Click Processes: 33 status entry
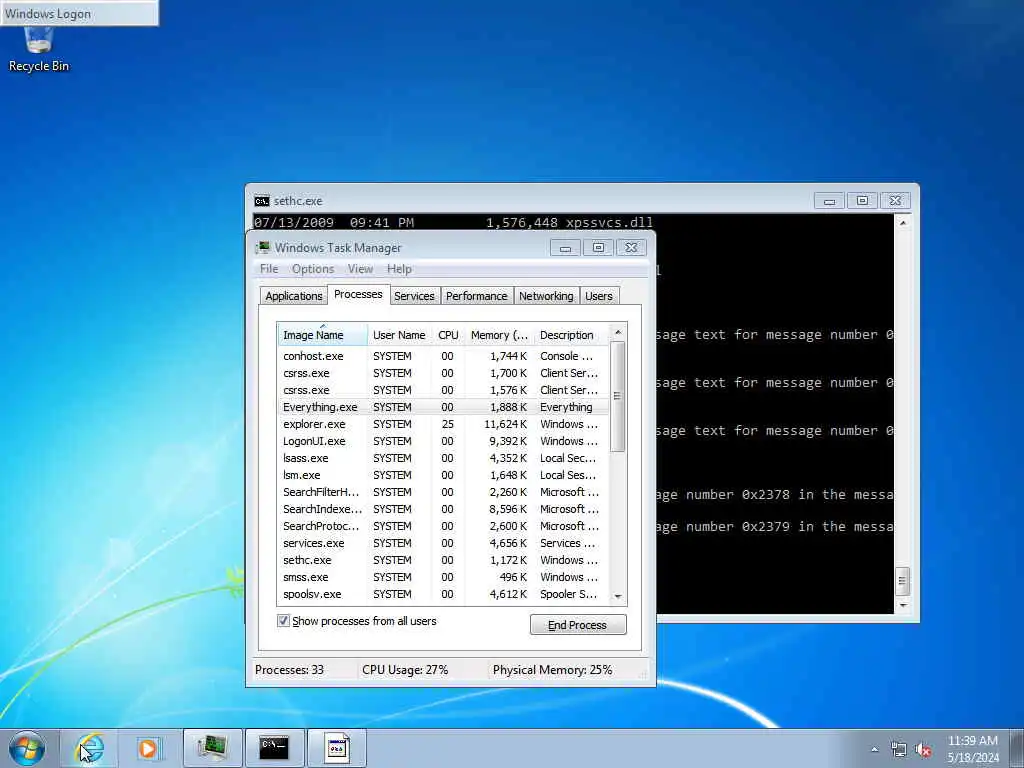 click(289, 670)
